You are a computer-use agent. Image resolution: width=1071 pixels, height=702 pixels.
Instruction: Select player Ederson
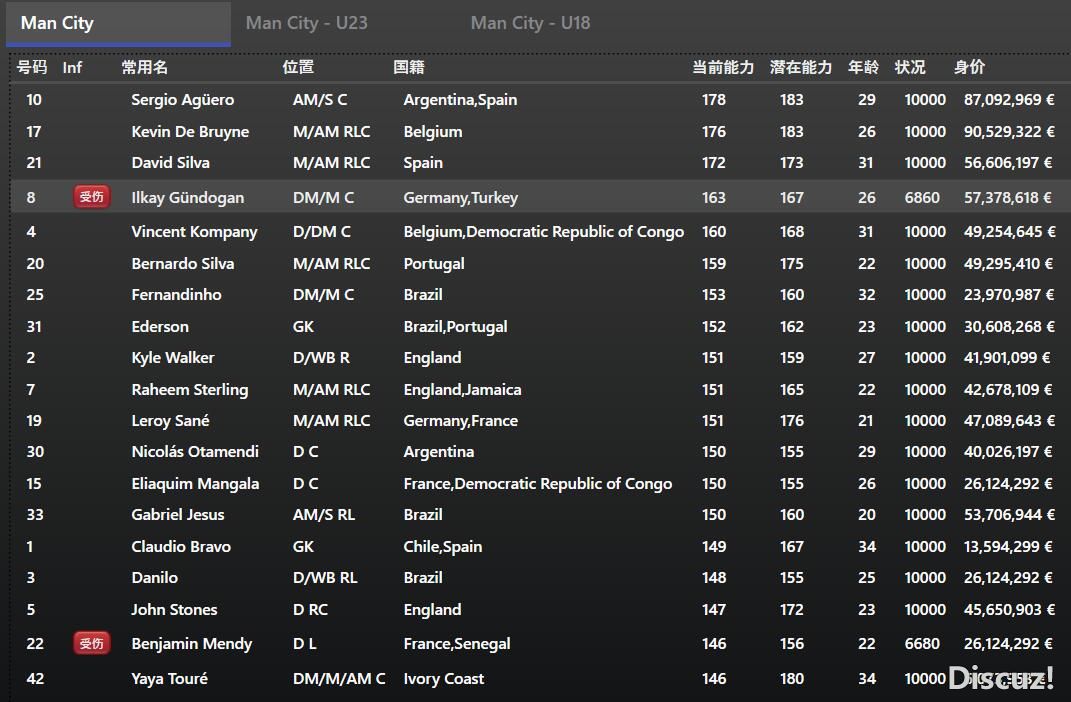[x=160, y=326]
